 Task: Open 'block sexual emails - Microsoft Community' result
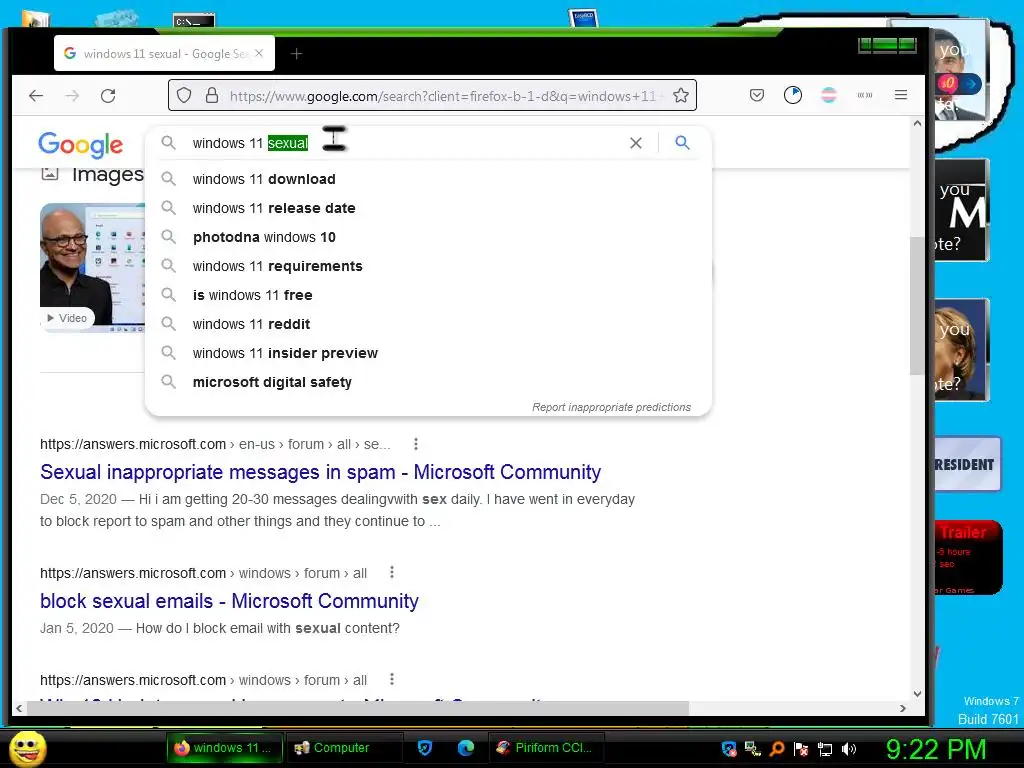229,601
